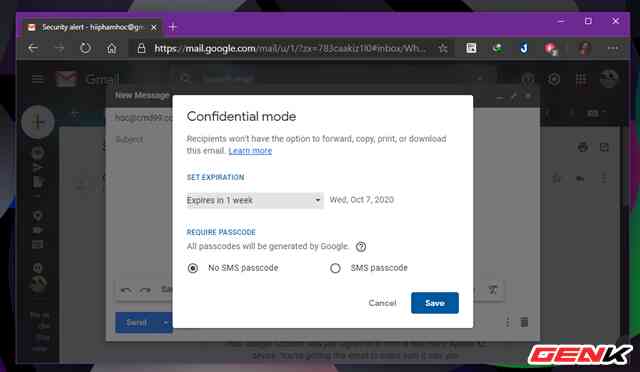Select the No SMS passcode radio button
The image size is (640, 372).
click(193, 268)
